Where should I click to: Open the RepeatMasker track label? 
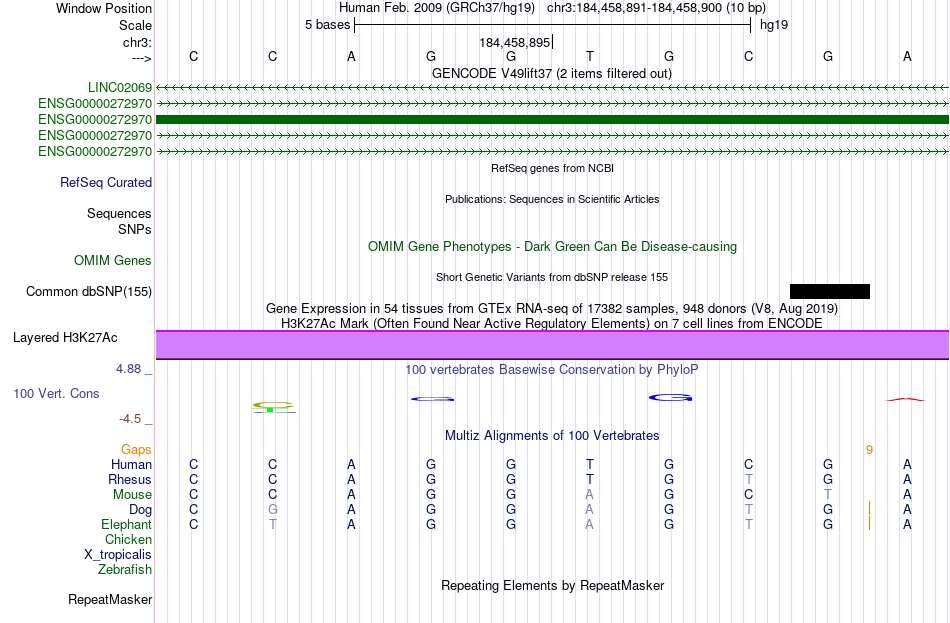110,599
